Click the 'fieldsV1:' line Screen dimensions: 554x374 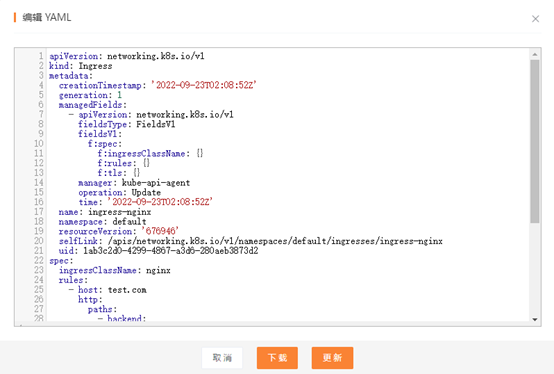coord(100,134)
